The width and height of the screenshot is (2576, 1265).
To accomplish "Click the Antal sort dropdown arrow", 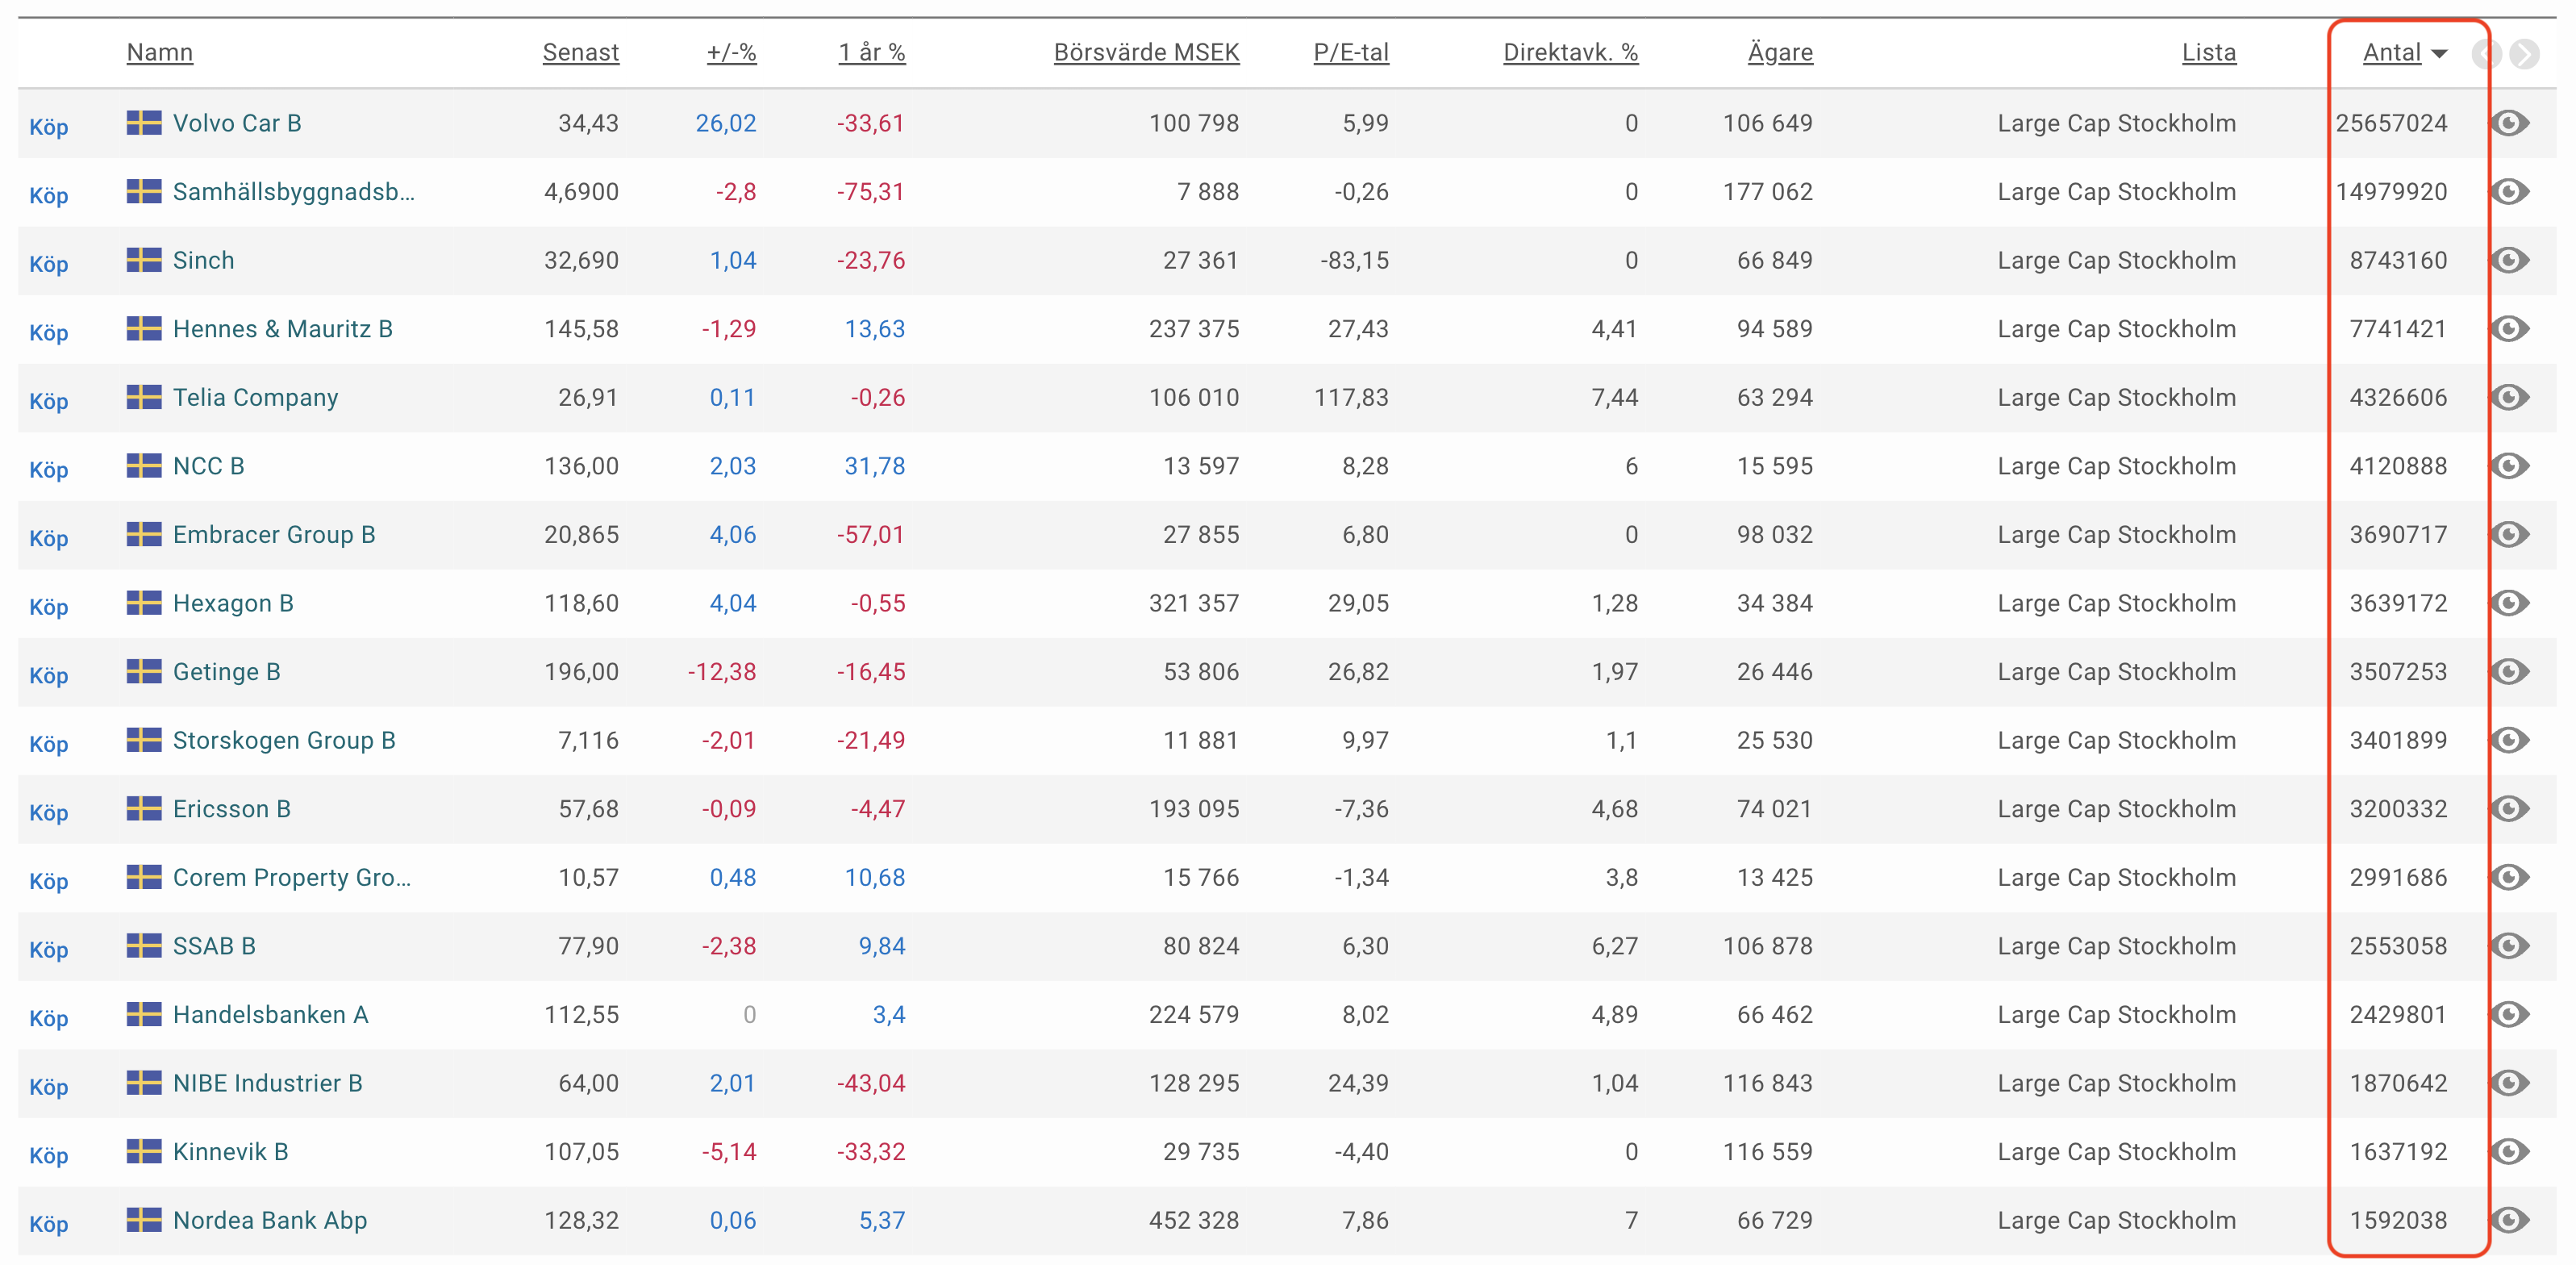I will click(2439, 54).
